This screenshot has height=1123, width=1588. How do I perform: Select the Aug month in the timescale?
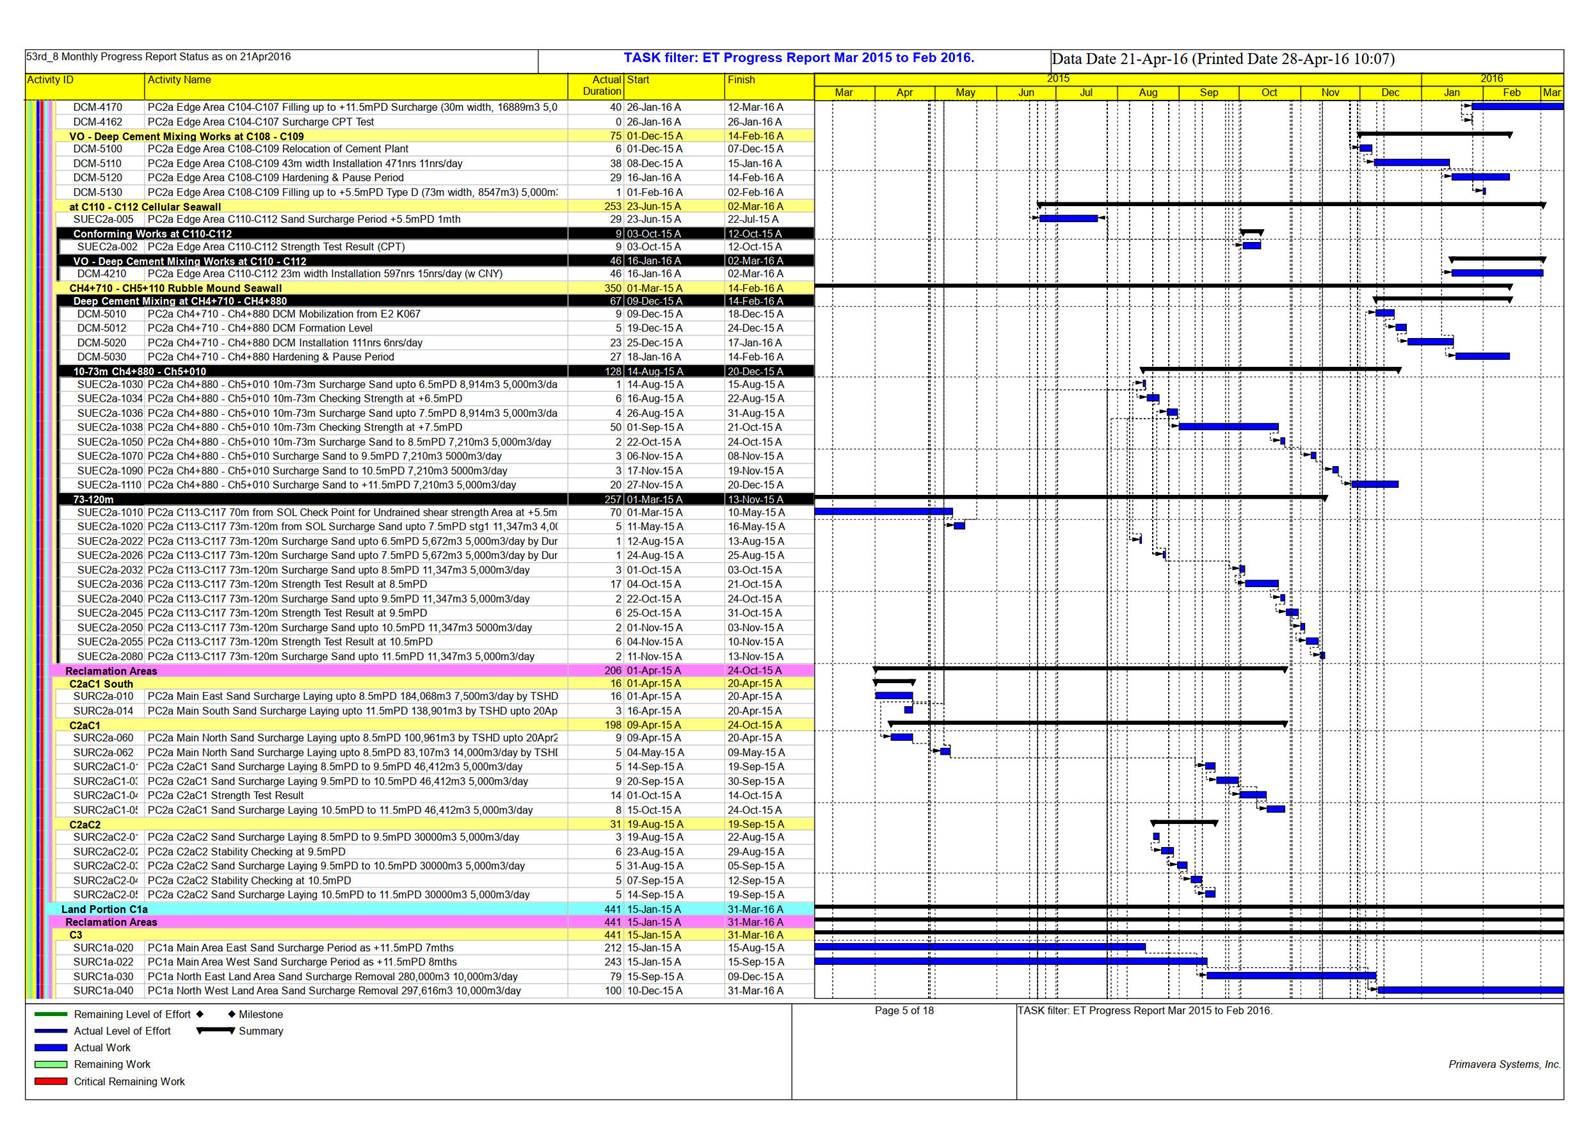(x=1148, y=93)
